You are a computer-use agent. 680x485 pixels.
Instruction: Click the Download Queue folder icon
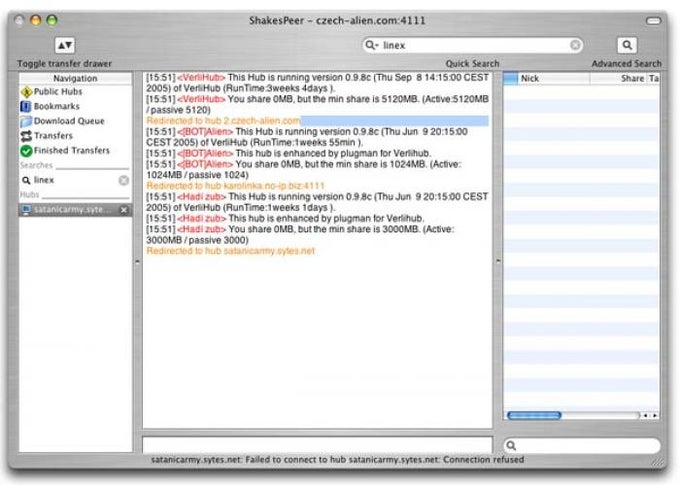tap(26, 121)
